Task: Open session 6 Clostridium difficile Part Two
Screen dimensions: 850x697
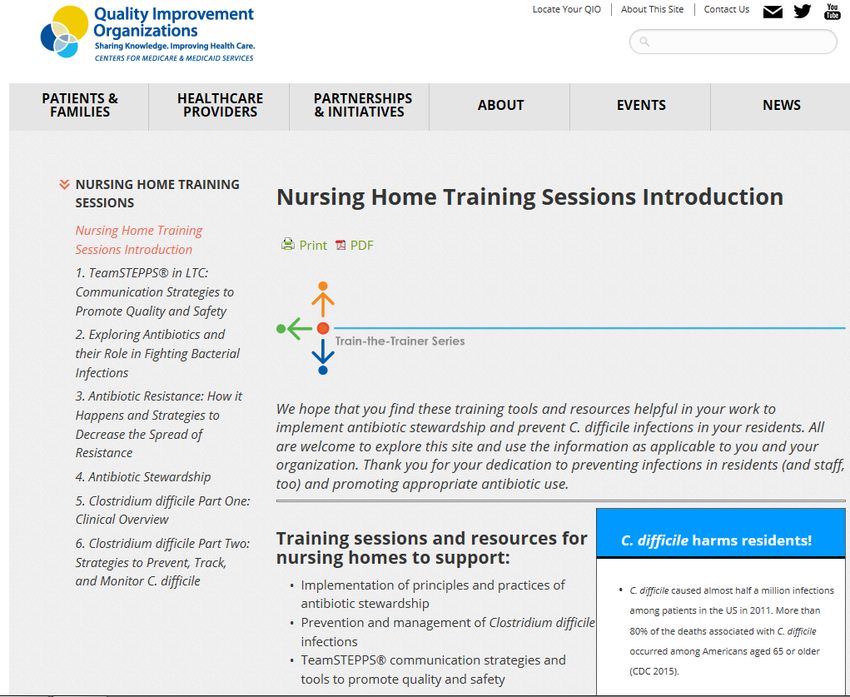Action: coord(163,562)
